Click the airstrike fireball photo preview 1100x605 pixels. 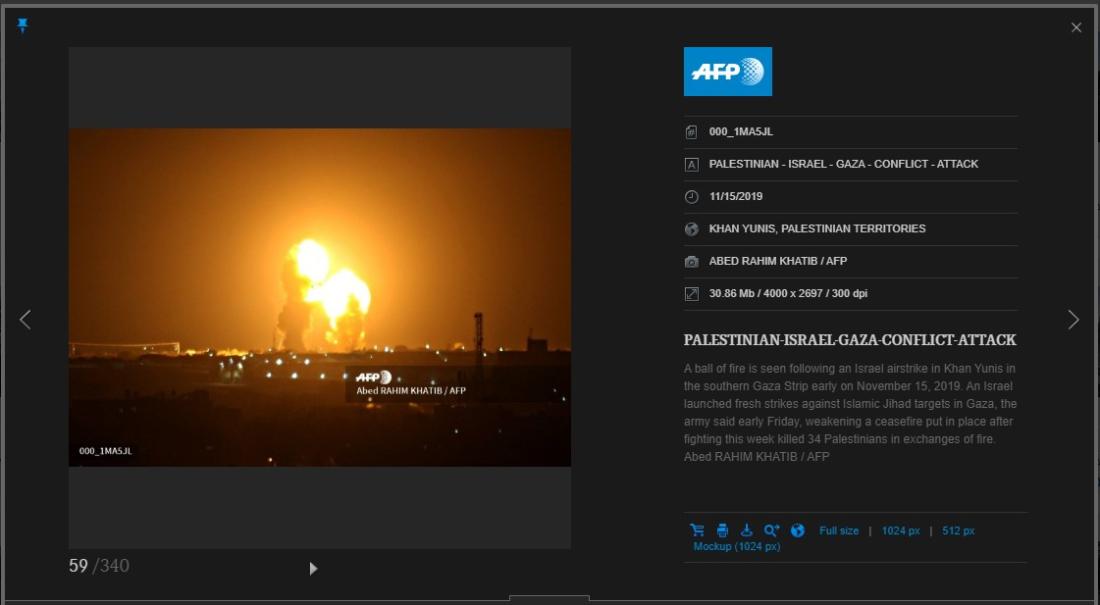319,297
